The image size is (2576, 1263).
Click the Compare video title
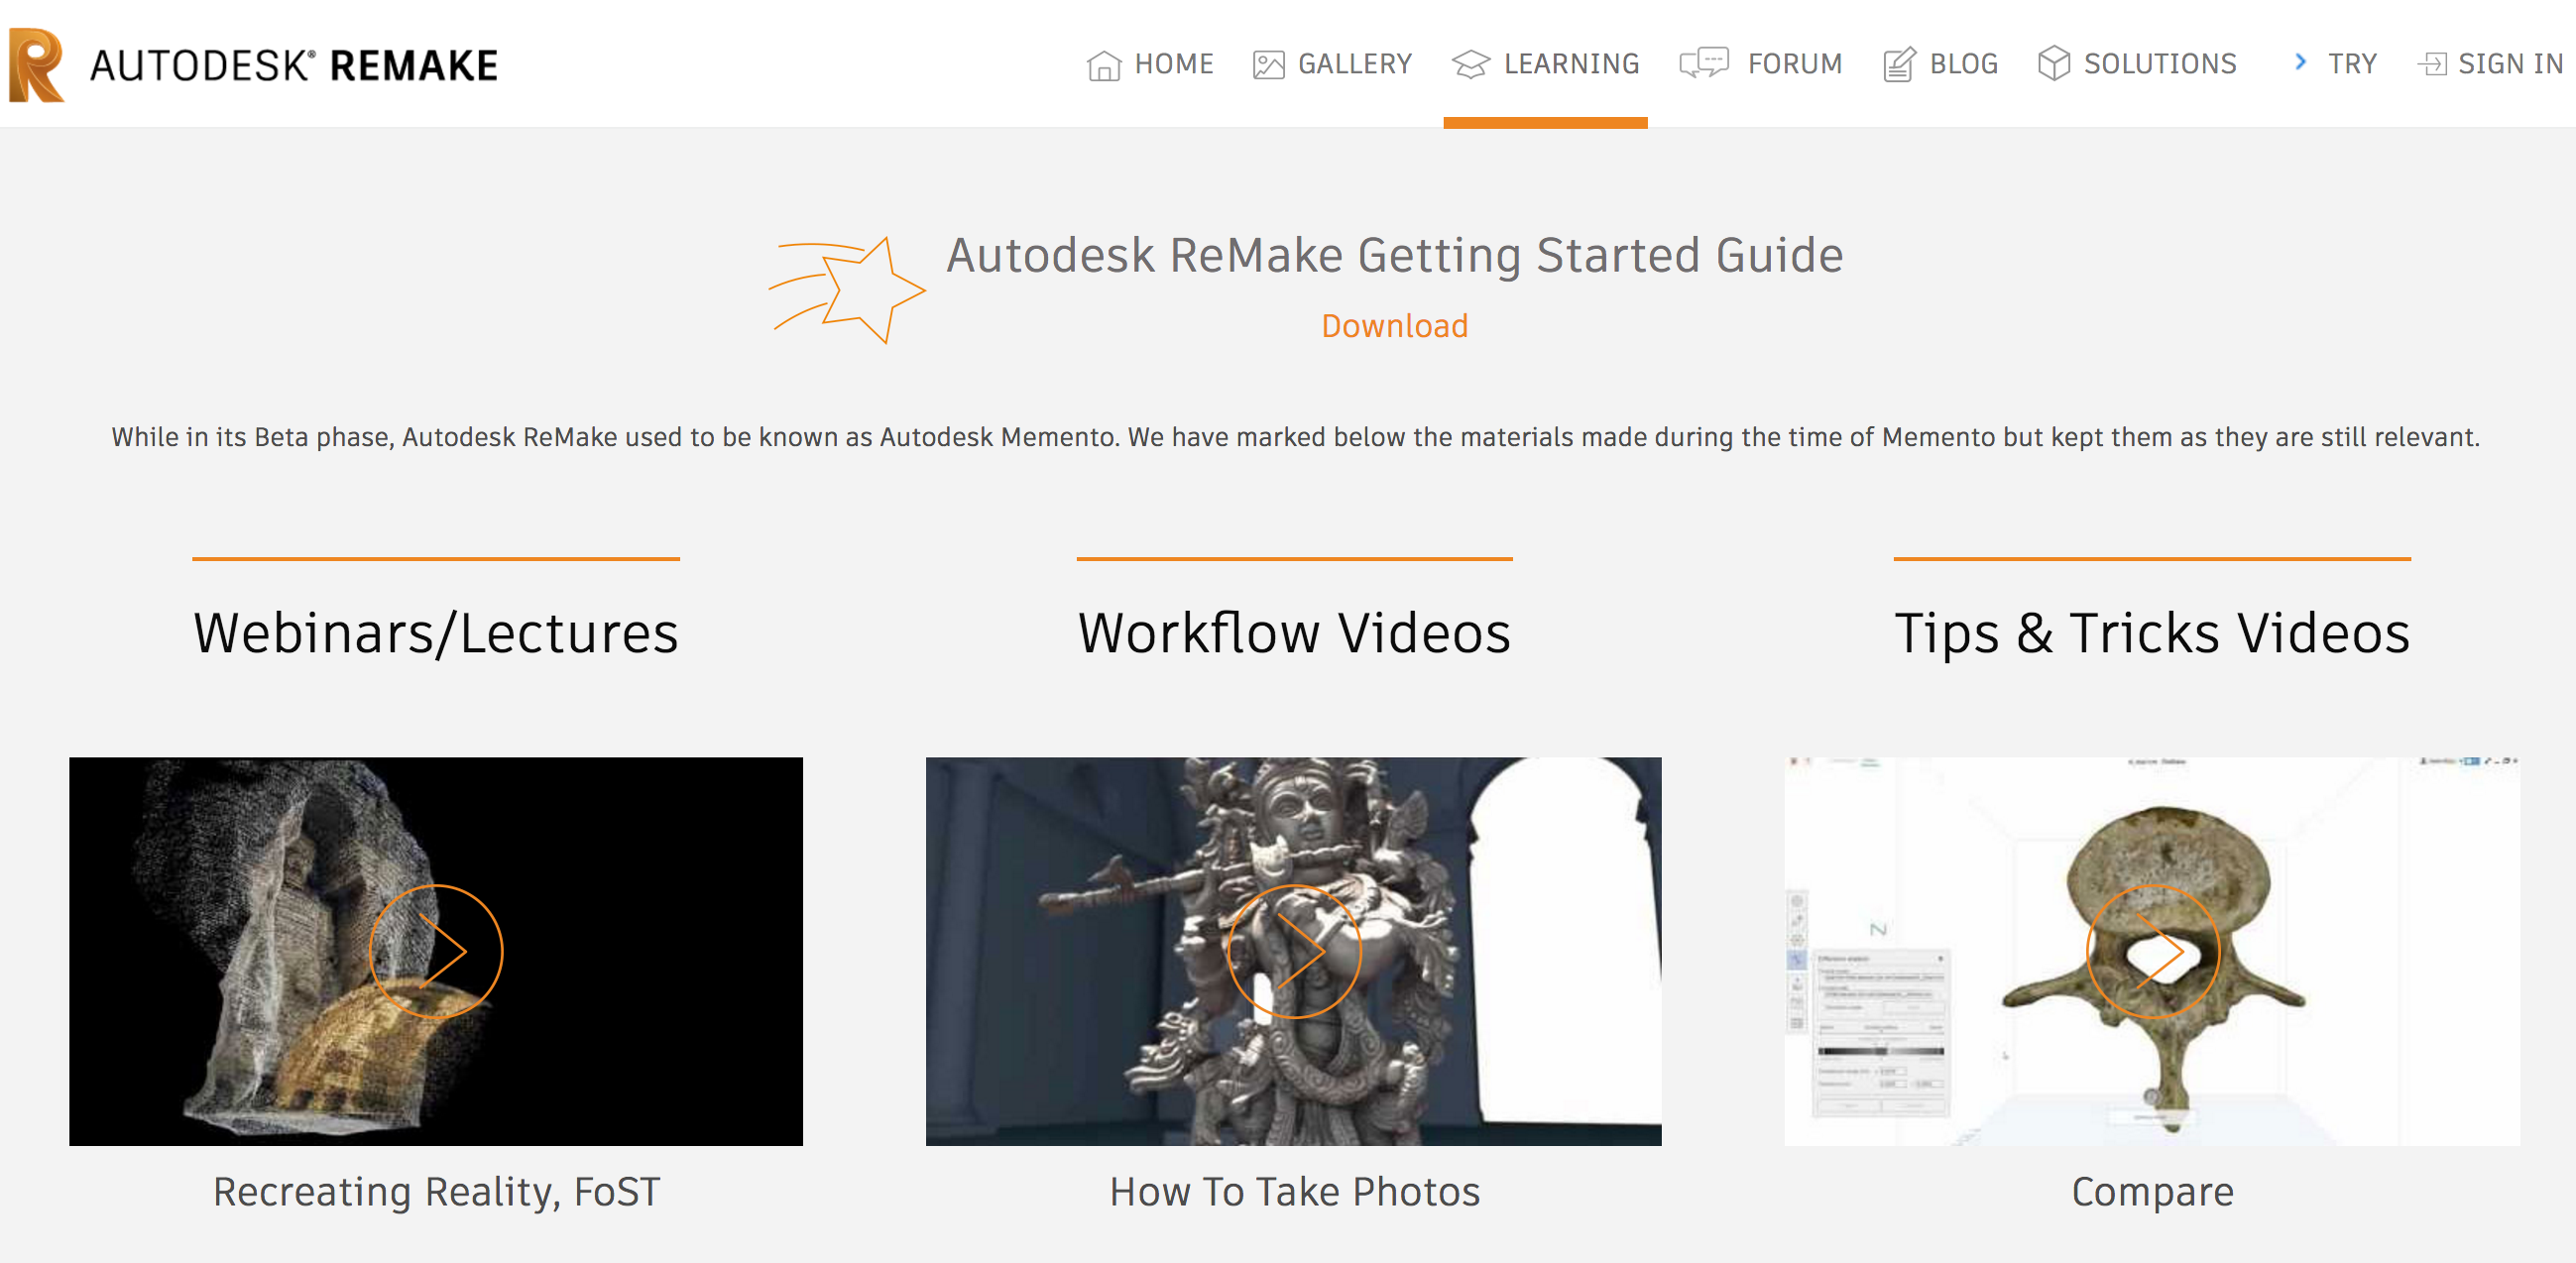point(2152,1192)
